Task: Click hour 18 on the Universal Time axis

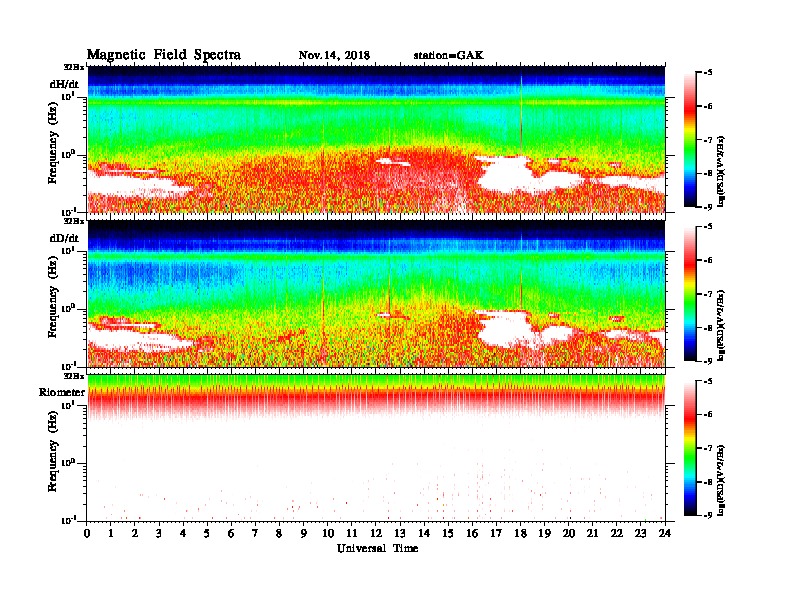Action: tap(520, 534)
